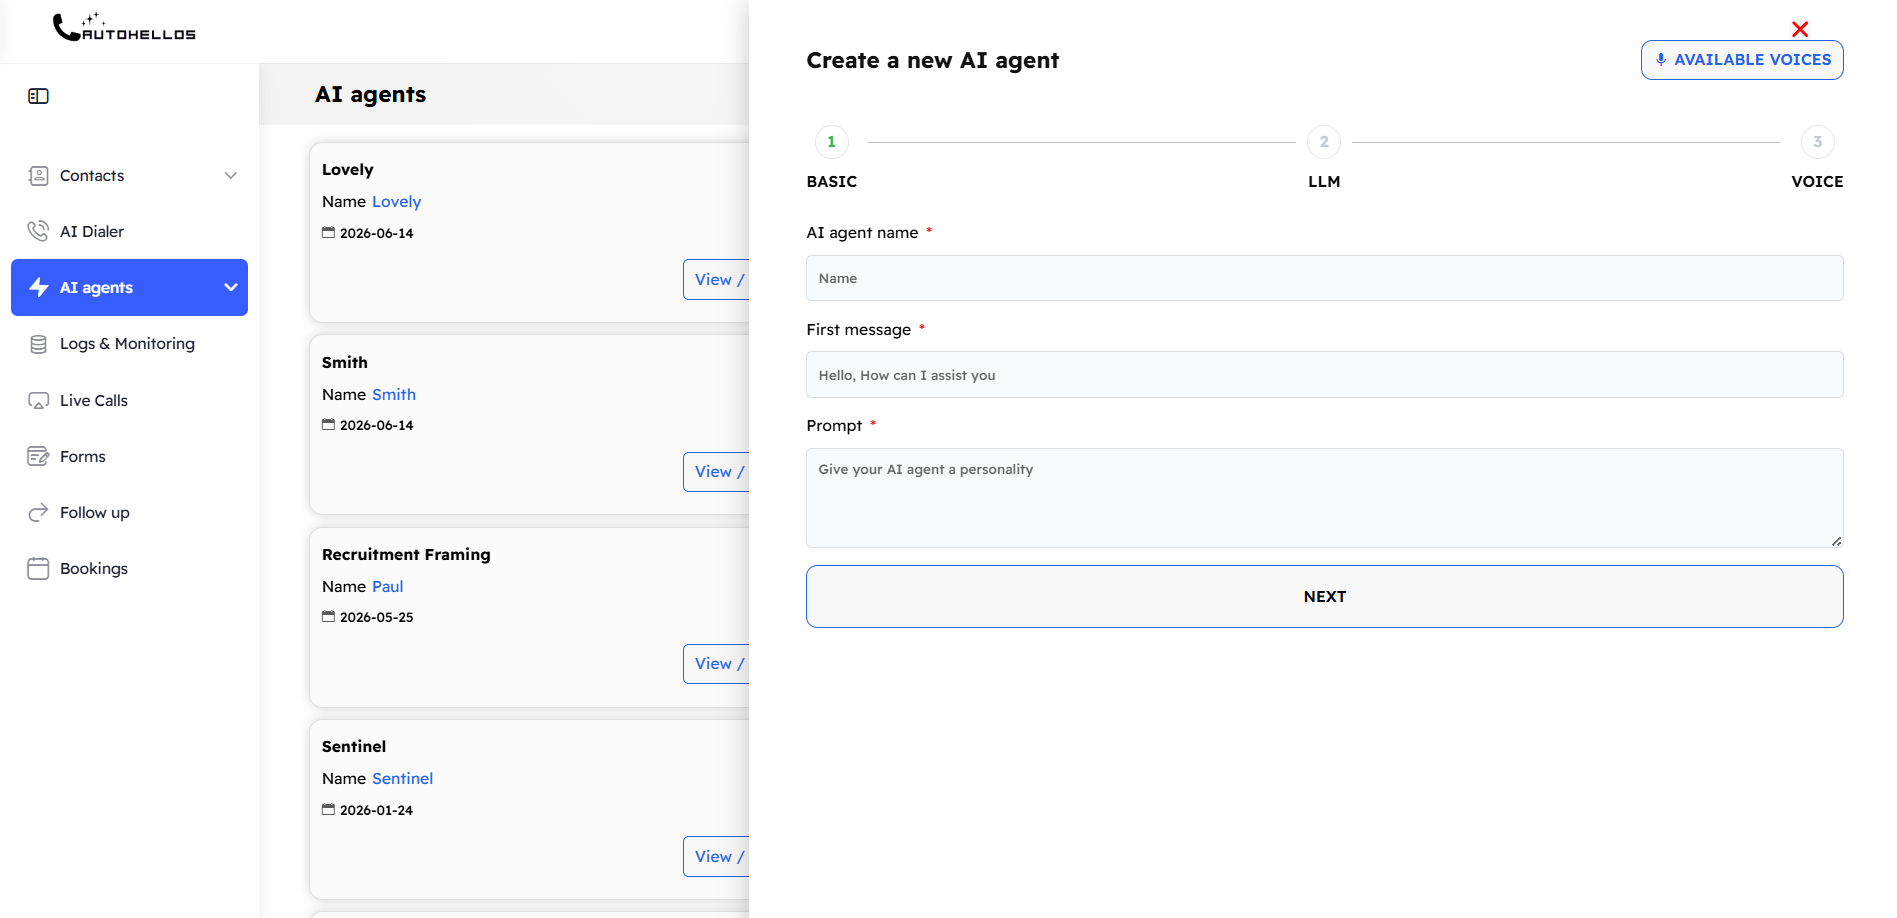Screen dimensions: 1897x918
Task: Click the 'Recruitment Framing' card title
Action: (406, 555)
